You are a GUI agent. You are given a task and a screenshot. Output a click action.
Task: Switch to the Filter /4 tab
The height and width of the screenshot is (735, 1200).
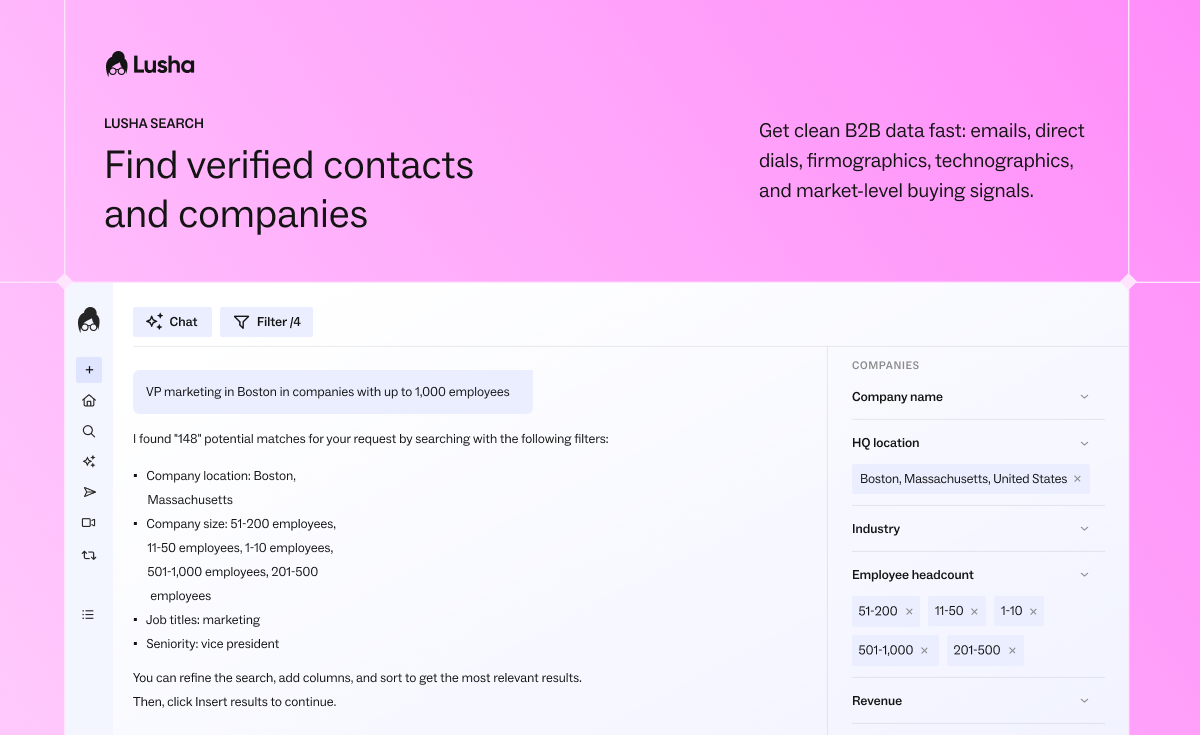point(266,322)
